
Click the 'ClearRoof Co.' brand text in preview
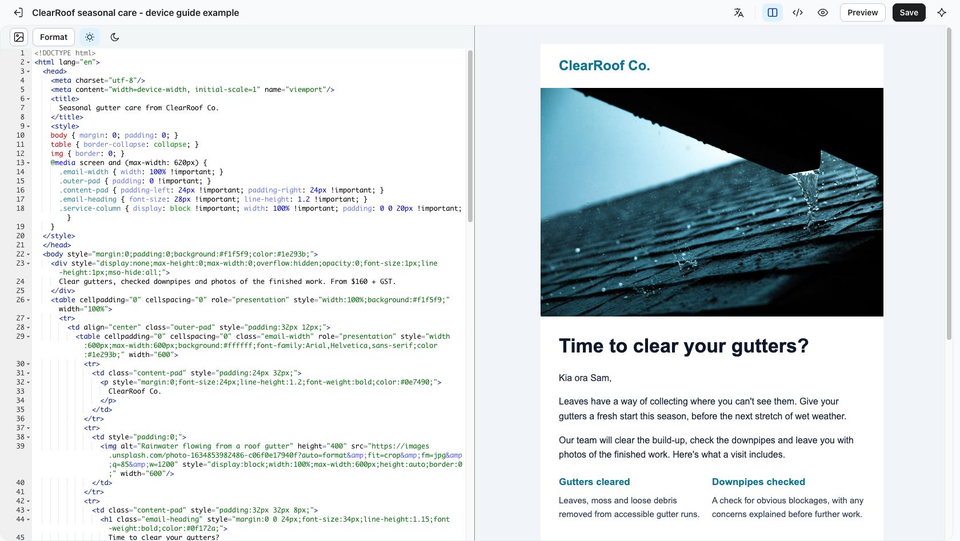[x=604, y=65]
